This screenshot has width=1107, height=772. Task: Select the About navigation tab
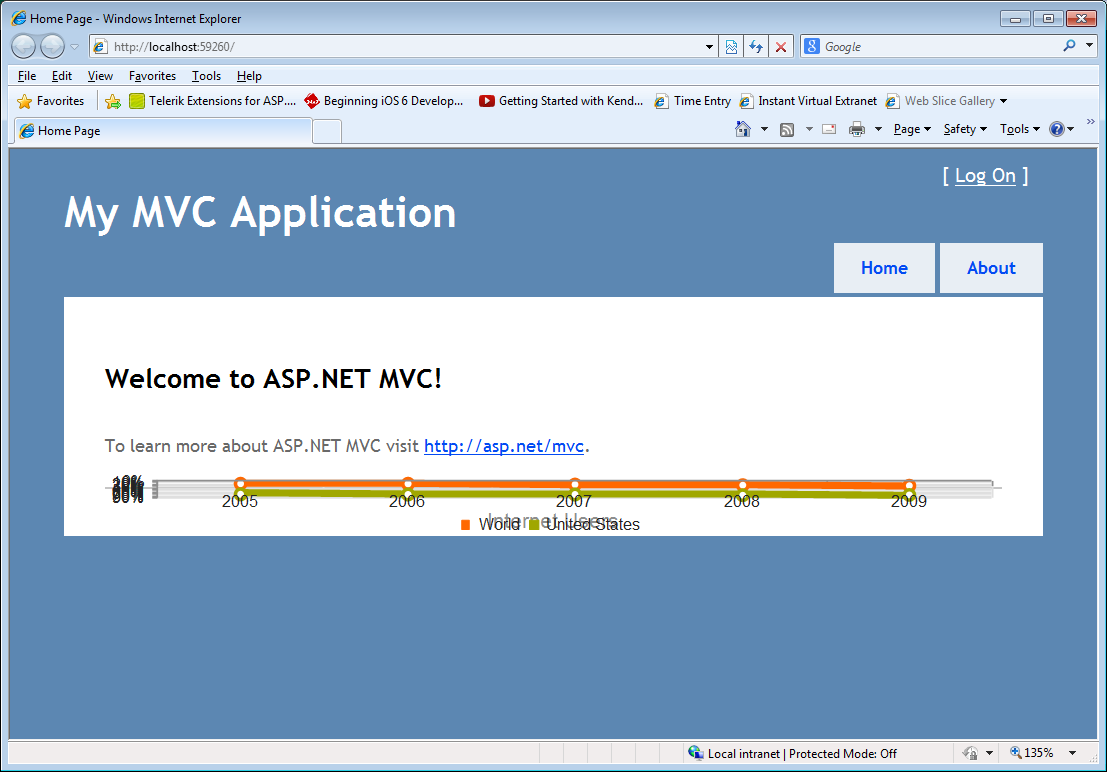point(991,268)
